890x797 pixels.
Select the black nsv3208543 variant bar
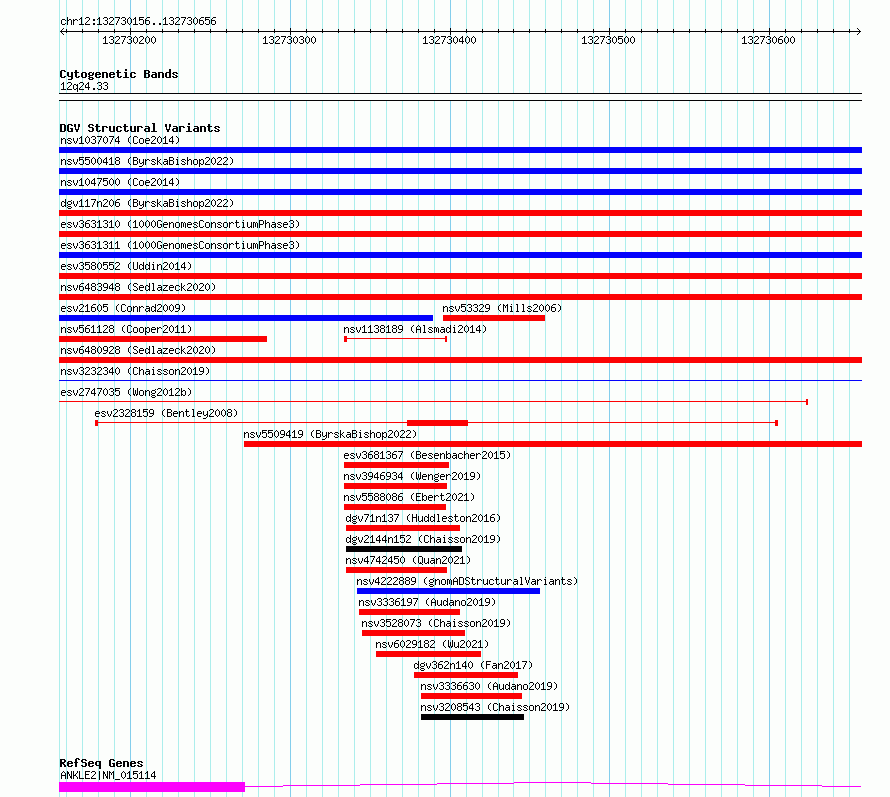pyautogui.click(x=472, y=717)
